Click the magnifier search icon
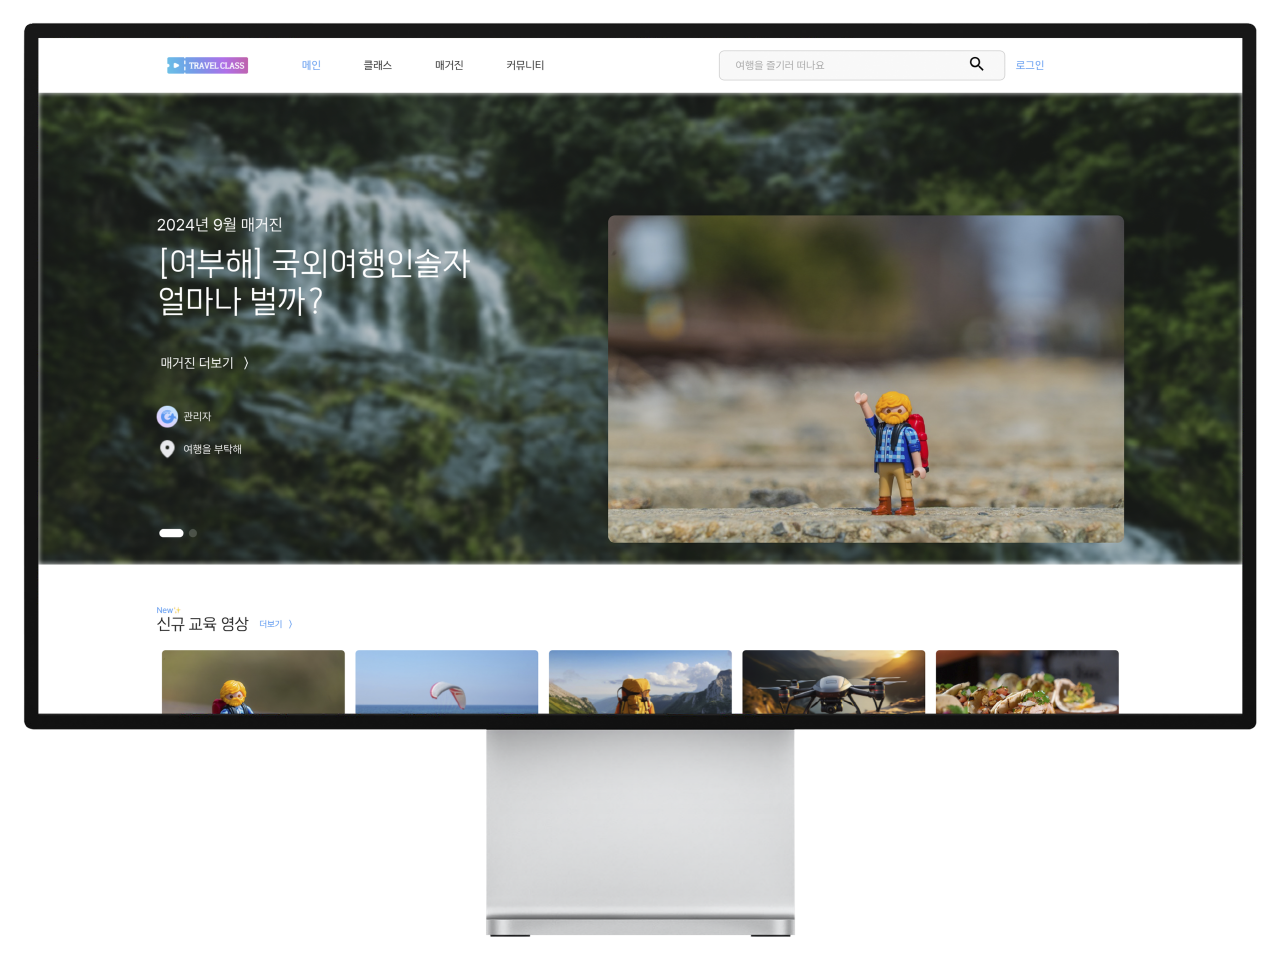Image resolution: width=1280 pixels, height=955 pixels. (976, 64)
